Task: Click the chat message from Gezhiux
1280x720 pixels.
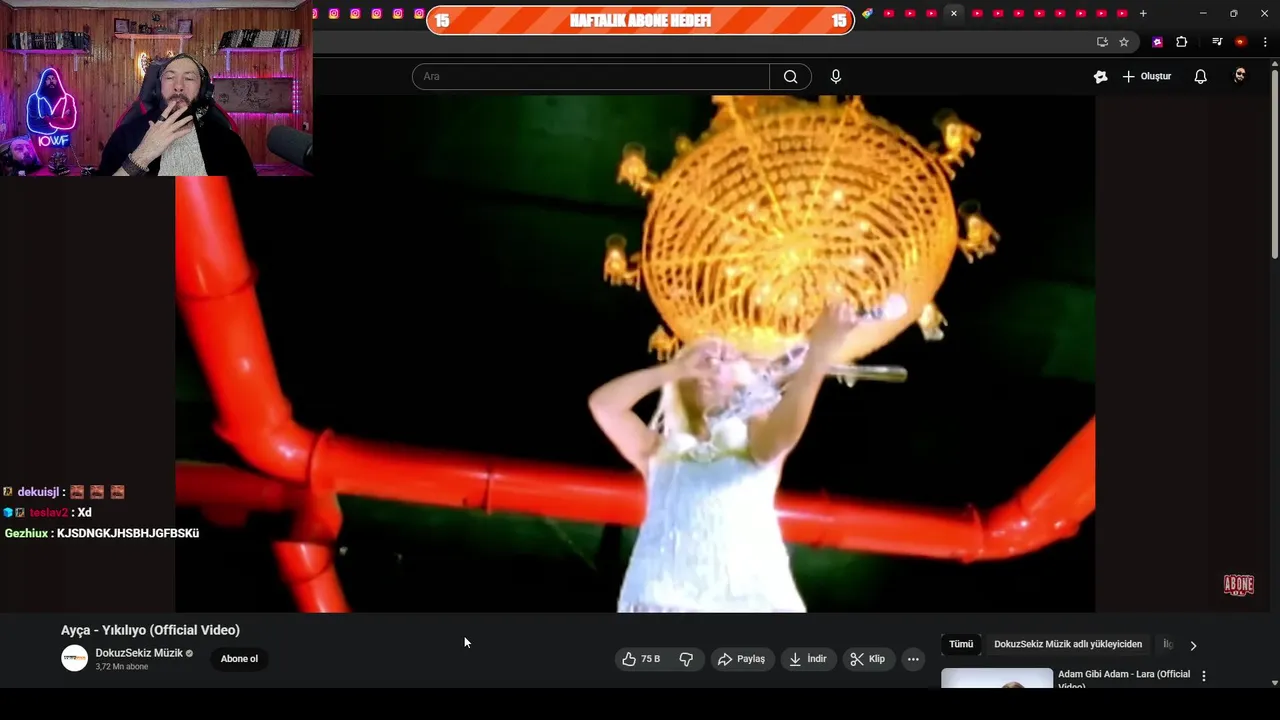Action: click(102, 534)
